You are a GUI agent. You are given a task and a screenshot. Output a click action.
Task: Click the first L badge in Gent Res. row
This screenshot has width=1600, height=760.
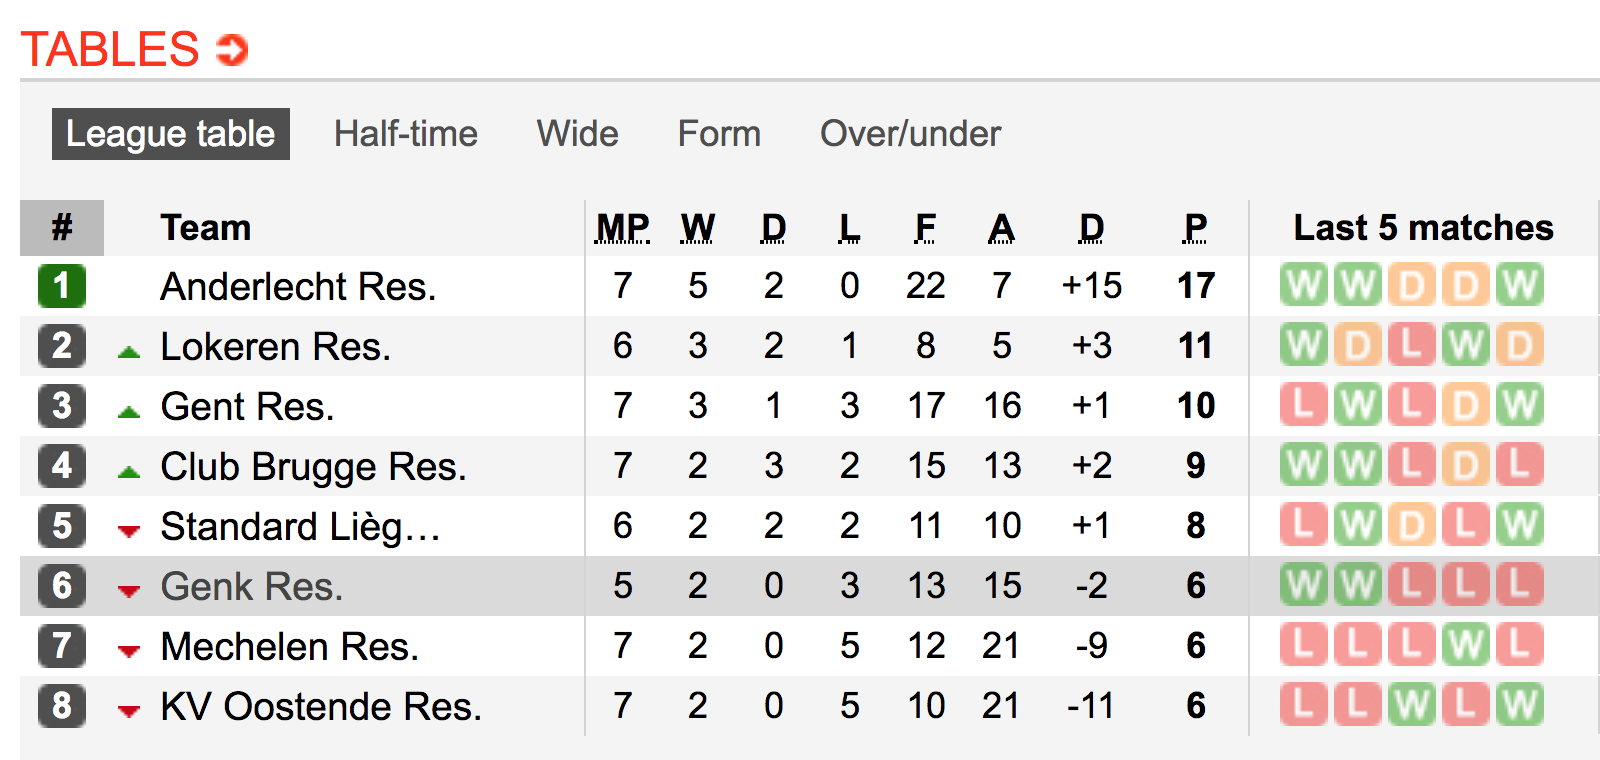click(1303, 405)
